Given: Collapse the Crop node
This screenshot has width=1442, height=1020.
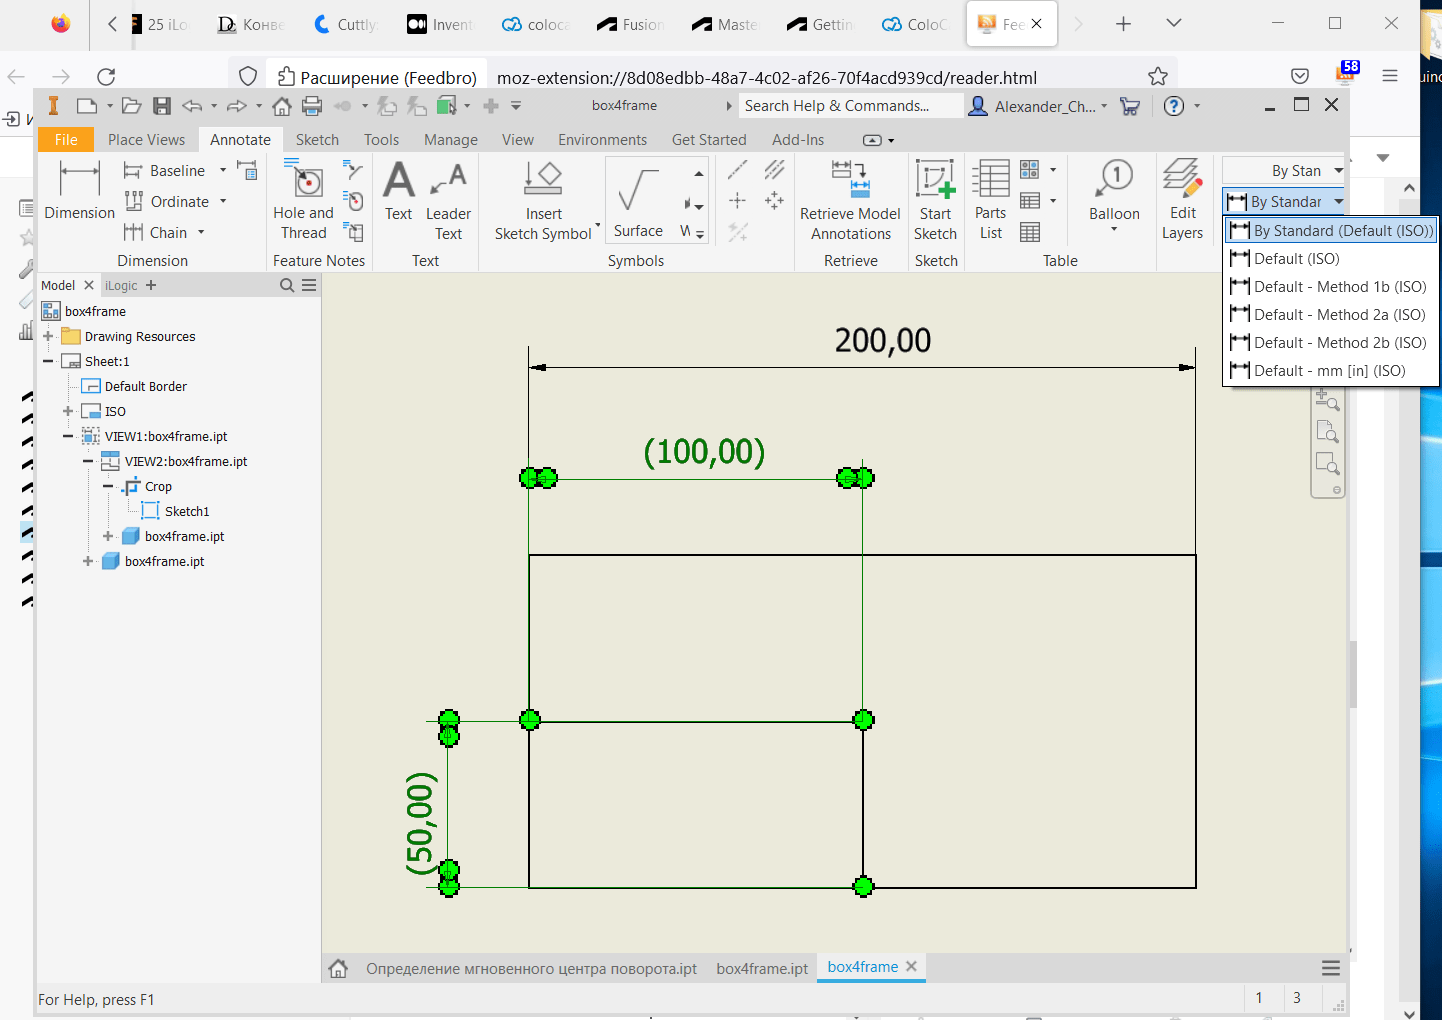Looking at the screenshot, I should tap(108, 486).
